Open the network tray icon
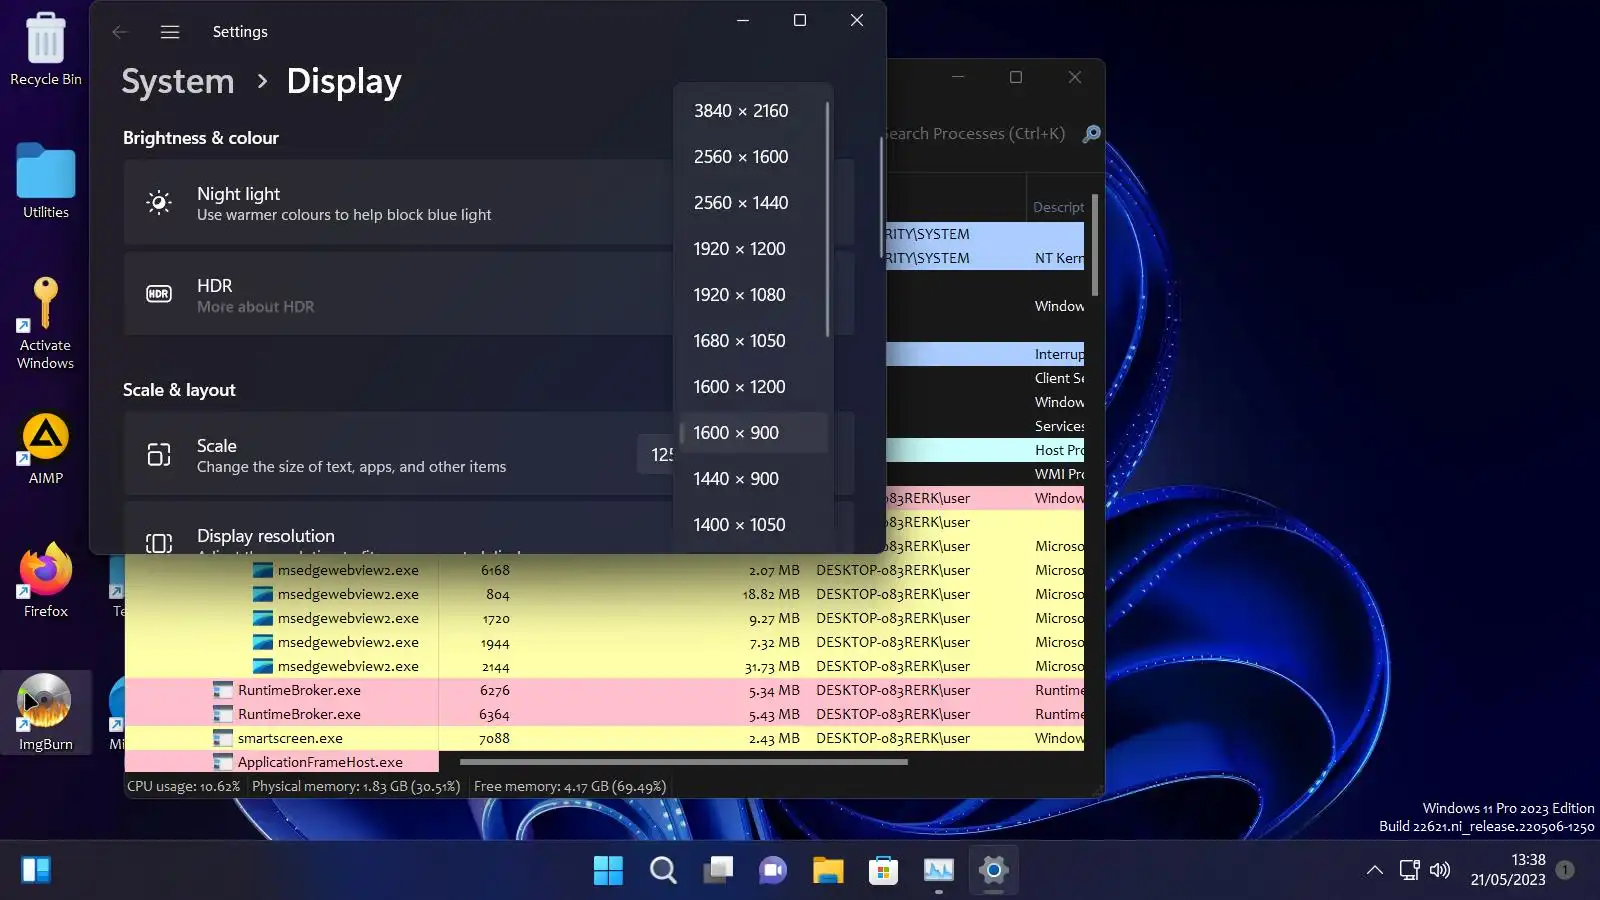Screen dimensions: 1600x900 (1409, 870)
